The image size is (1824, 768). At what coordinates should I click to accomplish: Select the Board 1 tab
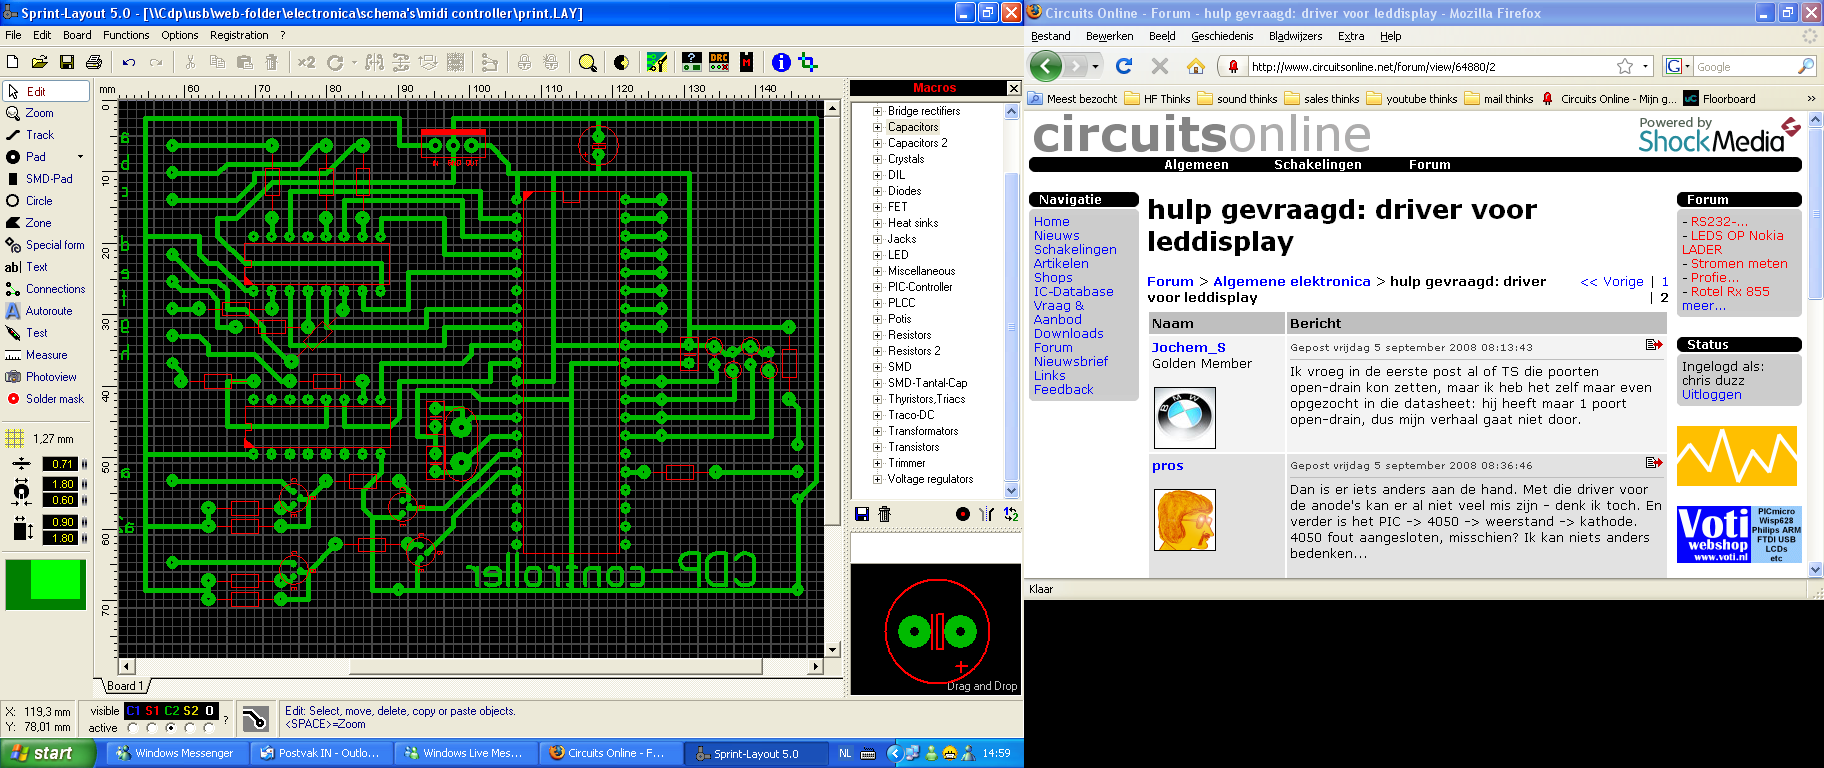126,686
